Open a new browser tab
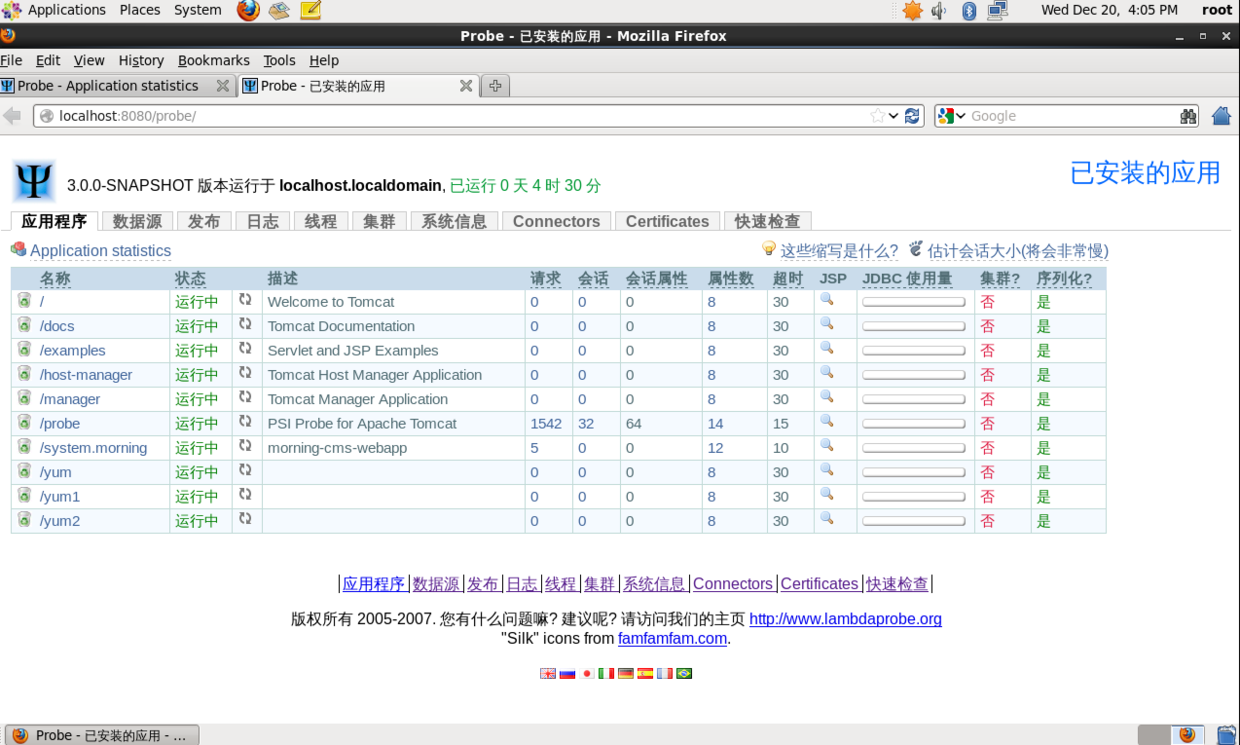The image size is (1240, 745). pos(495,86)
